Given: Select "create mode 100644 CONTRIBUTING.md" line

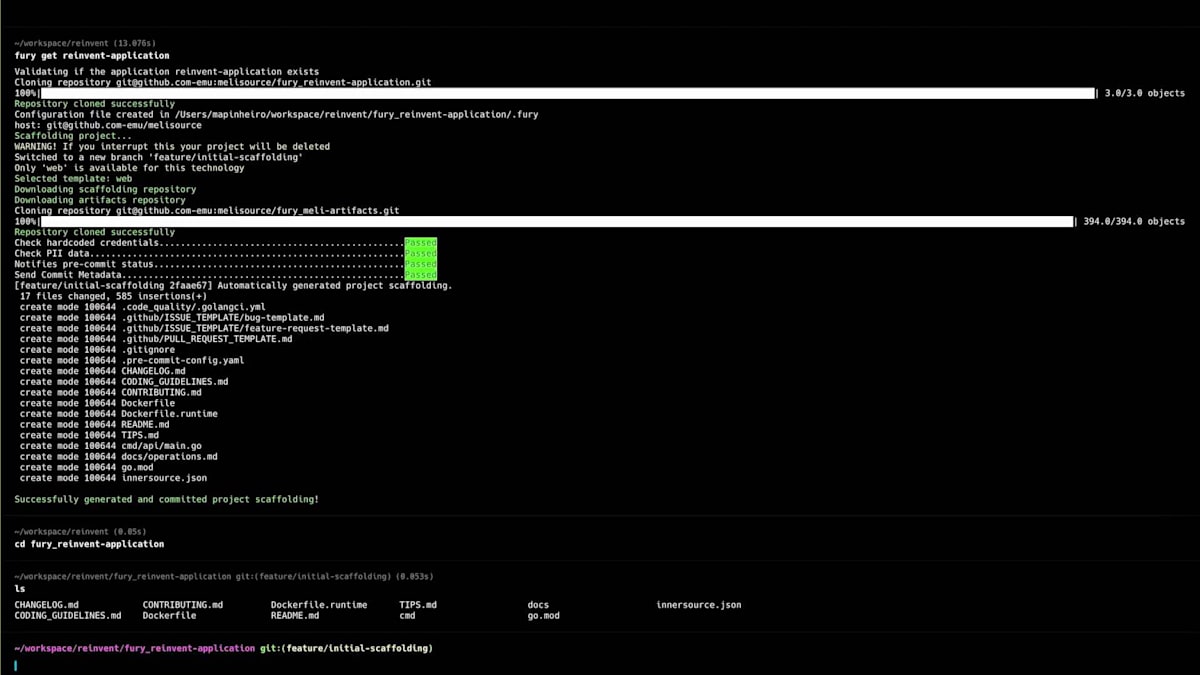Looking at the screenshot, I should click(x=110, y=392).
